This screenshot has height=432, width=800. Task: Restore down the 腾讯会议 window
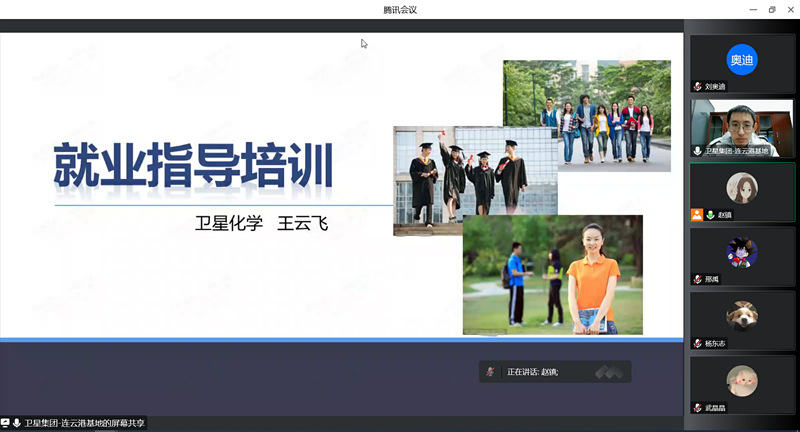point(771,9)
